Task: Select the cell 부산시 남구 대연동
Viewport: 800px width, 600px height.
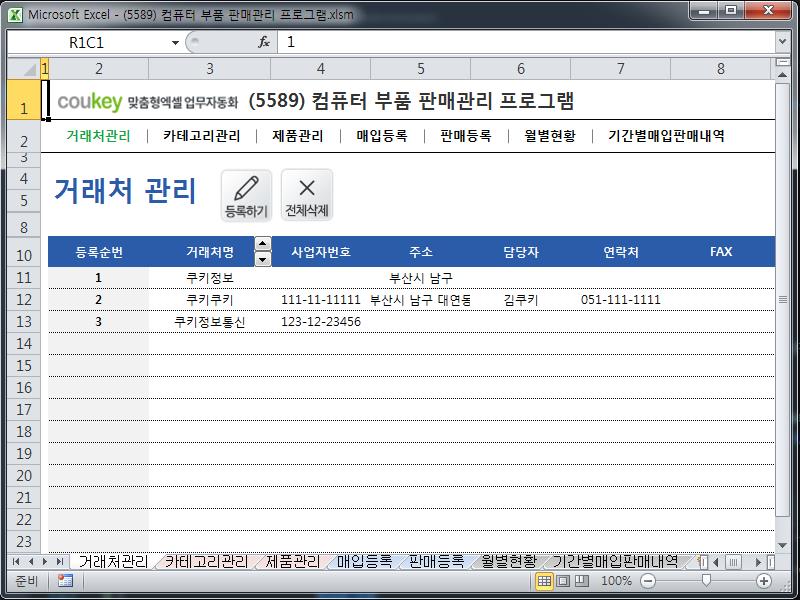Action: tap(420, 299)
